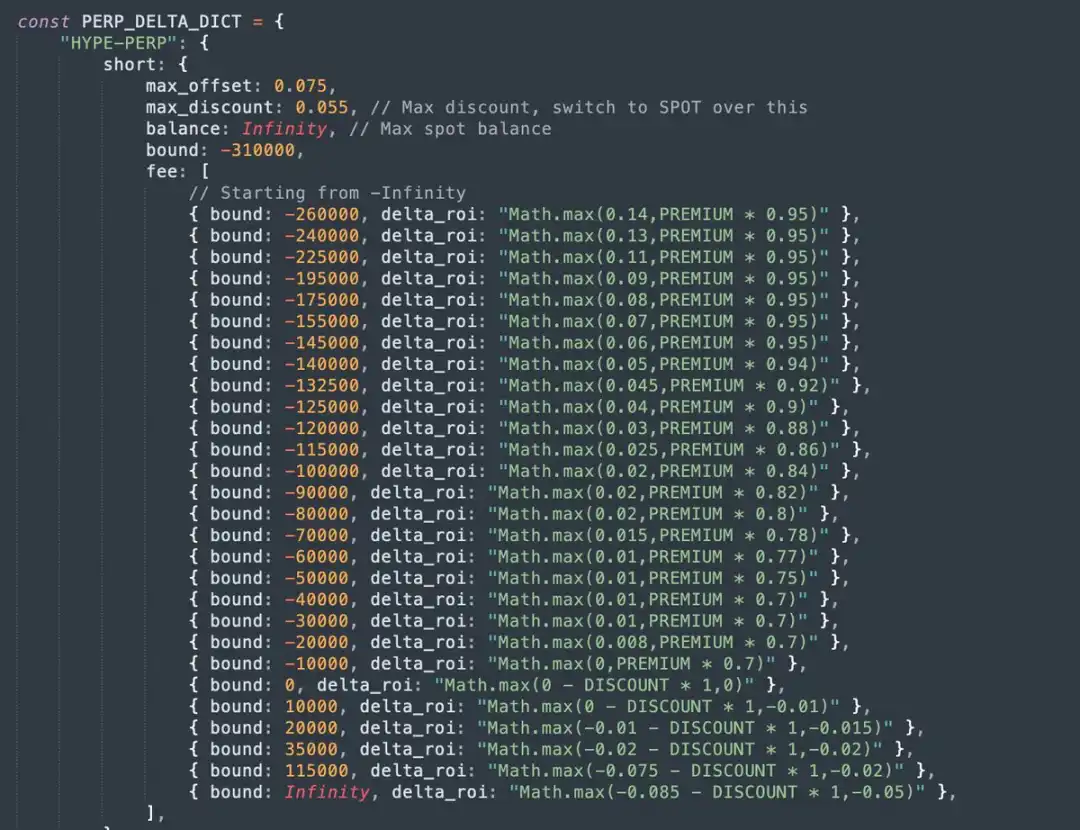1080x830 pixels.
Task: Click the last Infinity bound in fee array
Action: tap(327, 791)
